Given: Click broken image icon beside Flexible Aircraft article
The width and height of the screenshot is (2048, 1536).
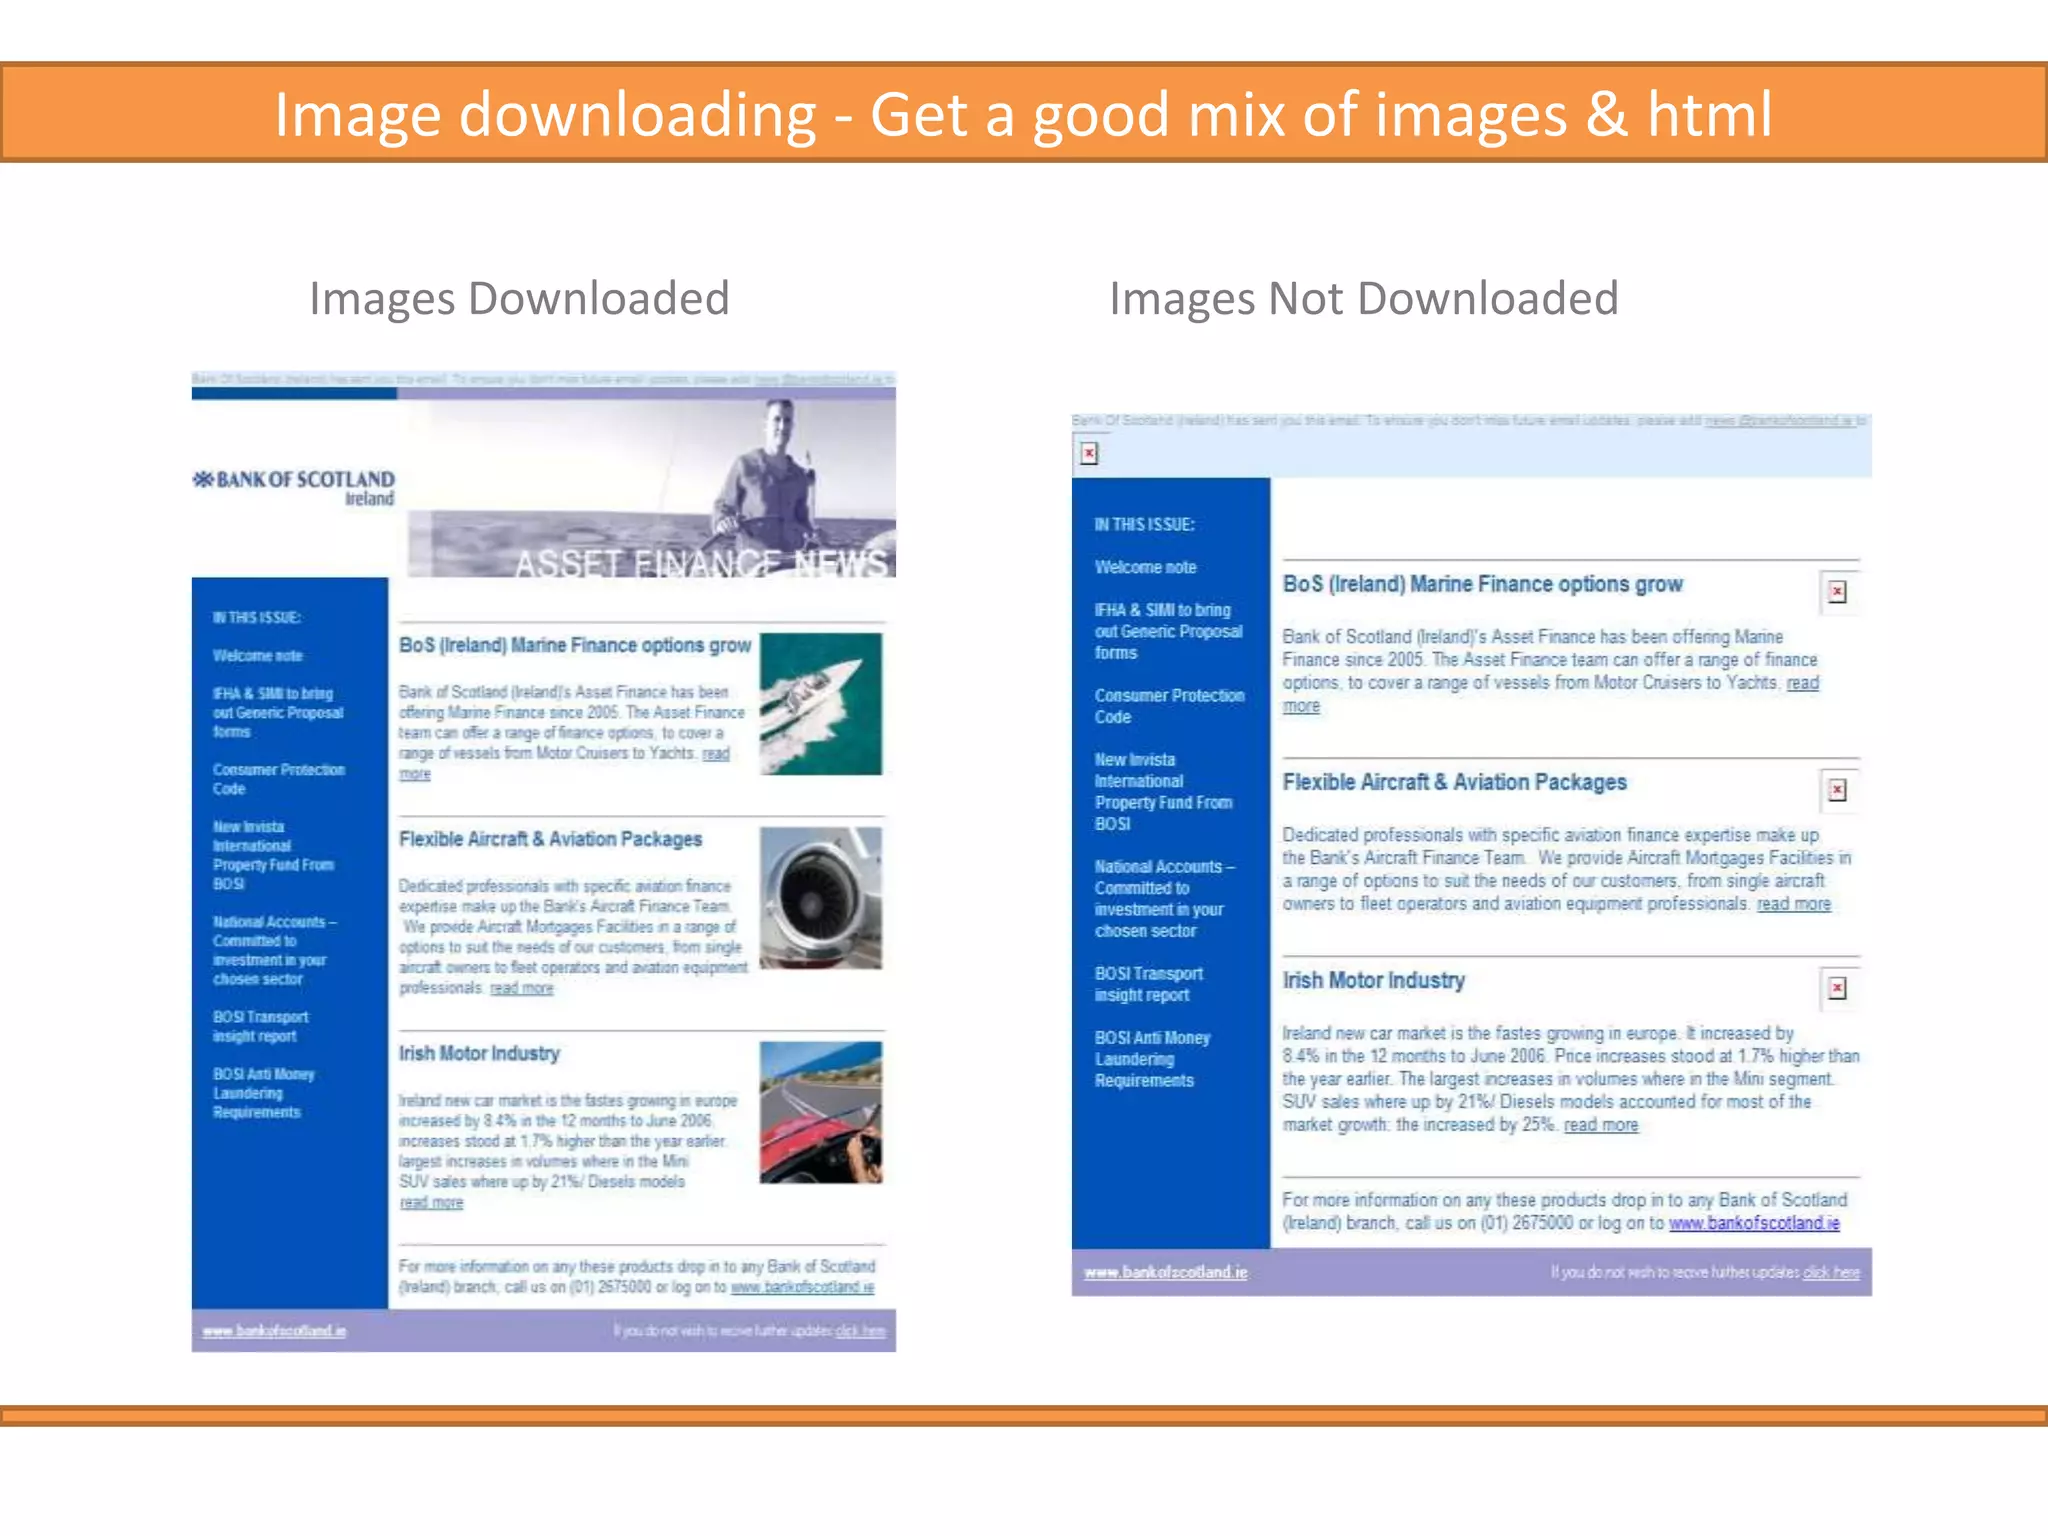Looking at the screenshot, I should coord(1837,790).
